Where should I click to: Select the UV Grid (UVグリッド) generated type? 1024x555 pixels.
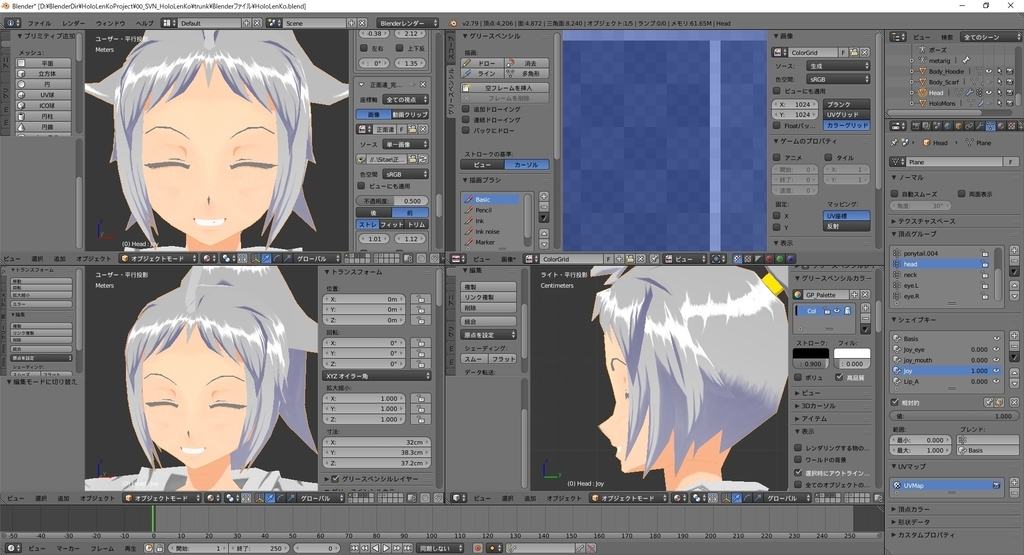(x=846, y=115)
